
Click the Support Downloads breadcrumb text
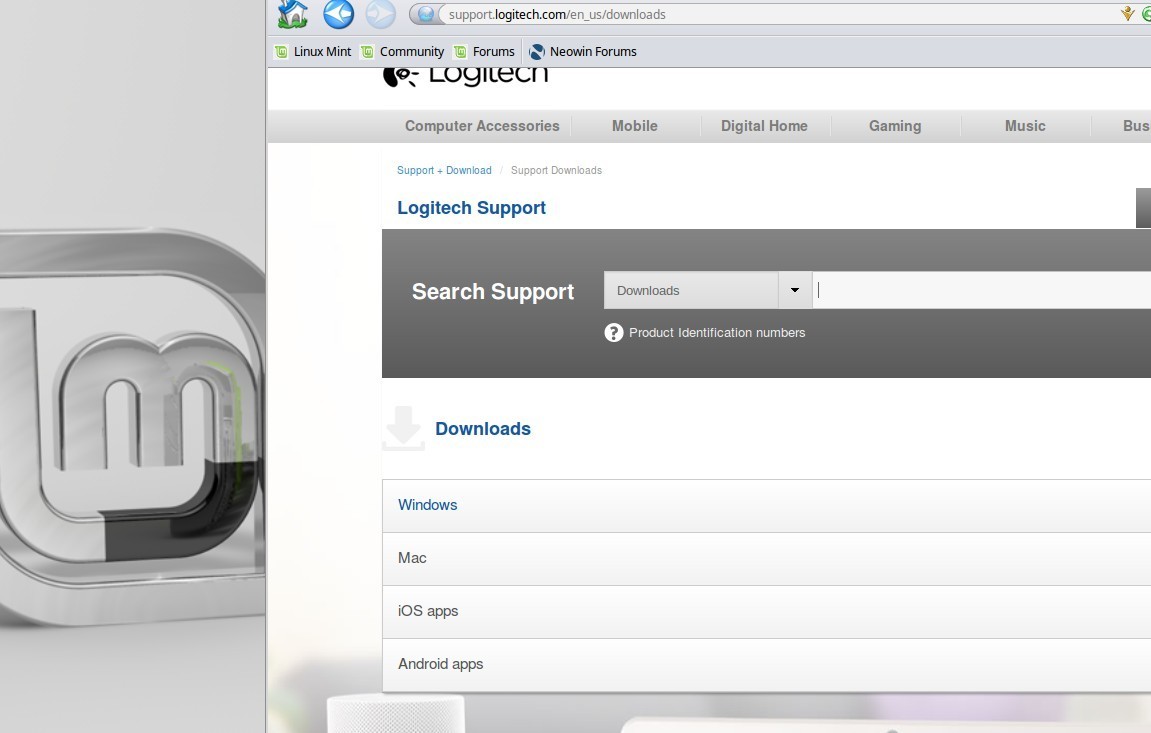[x=556, y=170]
